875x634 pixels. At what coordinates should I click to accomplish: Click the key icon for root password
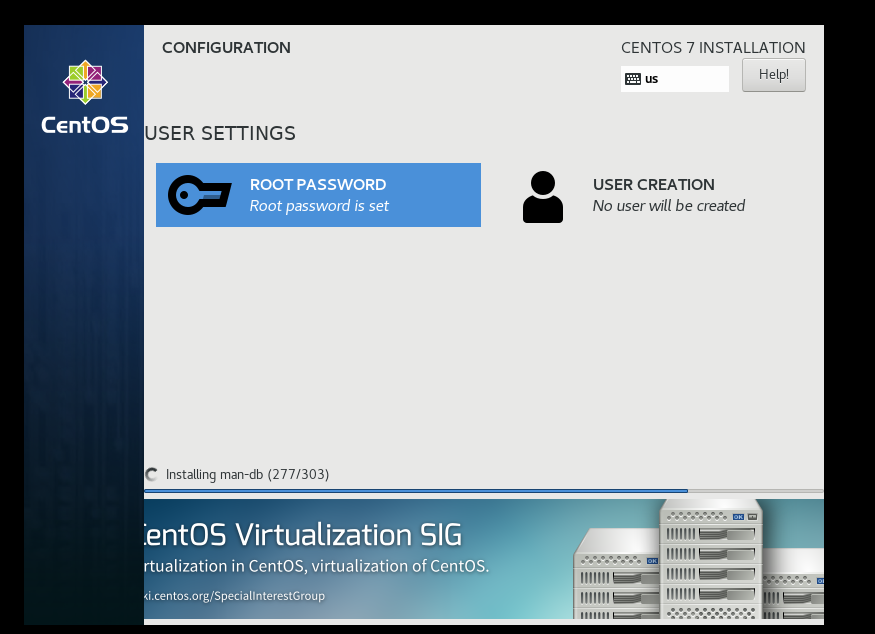(200, 195)
